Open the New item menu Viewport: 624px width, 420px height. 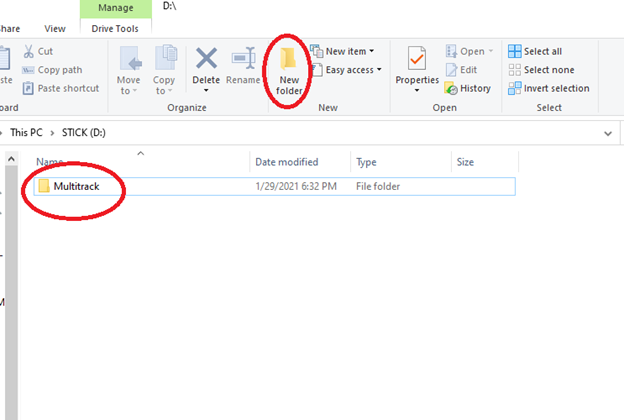tap(342, 51)
